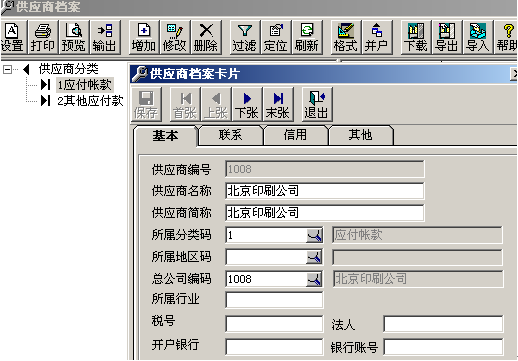Go to 下张 next record

click(x=247, y=104)
